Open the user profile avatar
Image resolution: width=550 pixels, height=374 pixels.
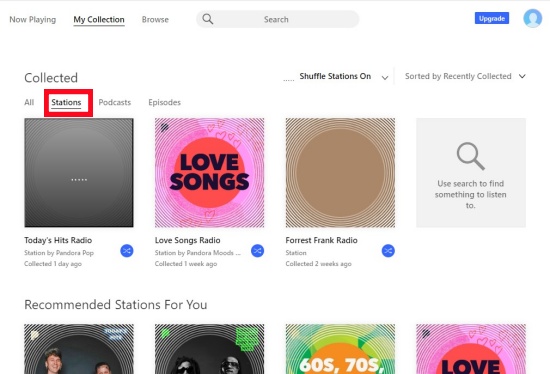click(532, 18)
